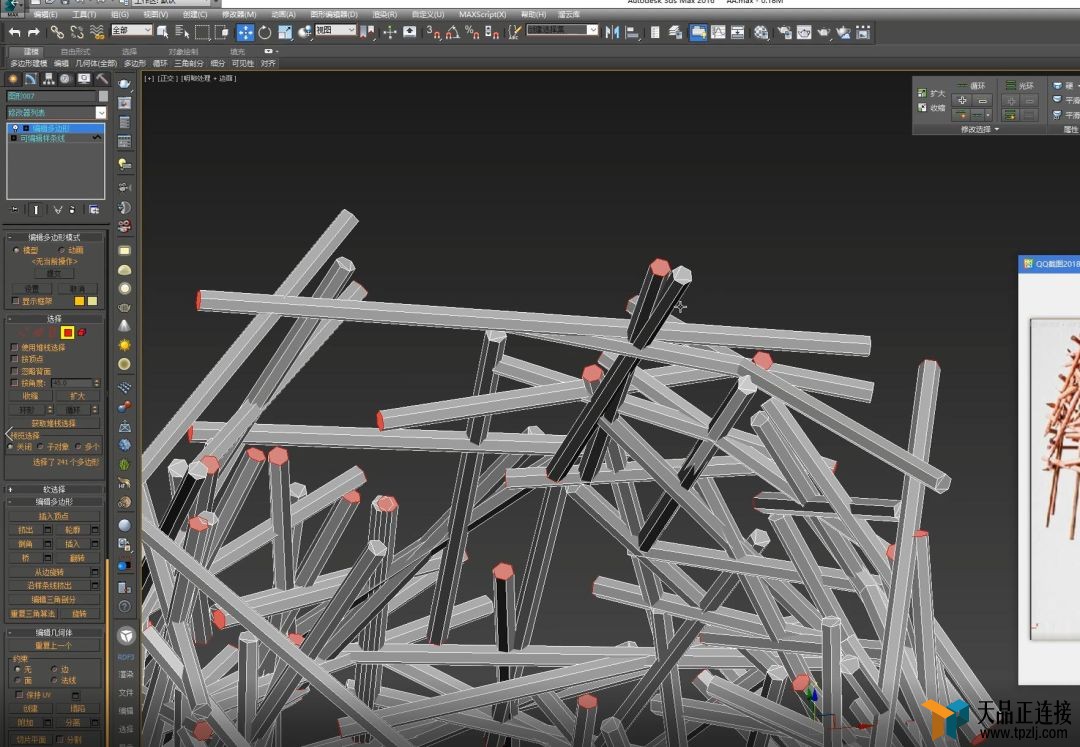Viewport: 1080px width, 747px height.
Task: Click the 挤出 (Extrude) button
Action: [25, 530]
